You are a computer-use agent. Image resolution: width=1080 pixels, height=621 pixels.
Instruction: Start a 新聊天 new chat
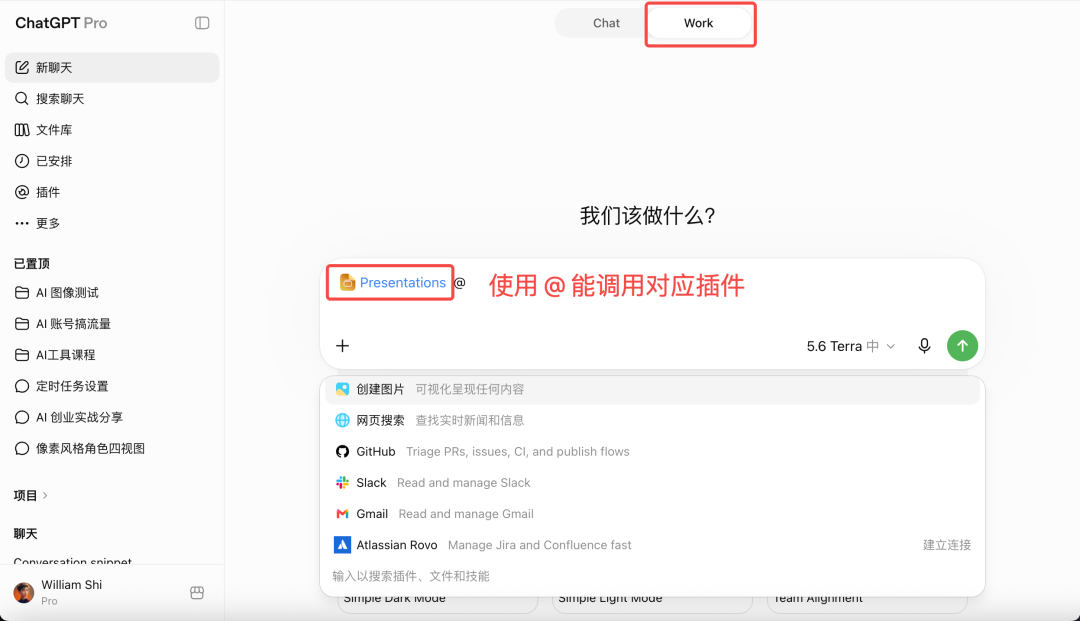pyautogui.click(x=112, y=67)
